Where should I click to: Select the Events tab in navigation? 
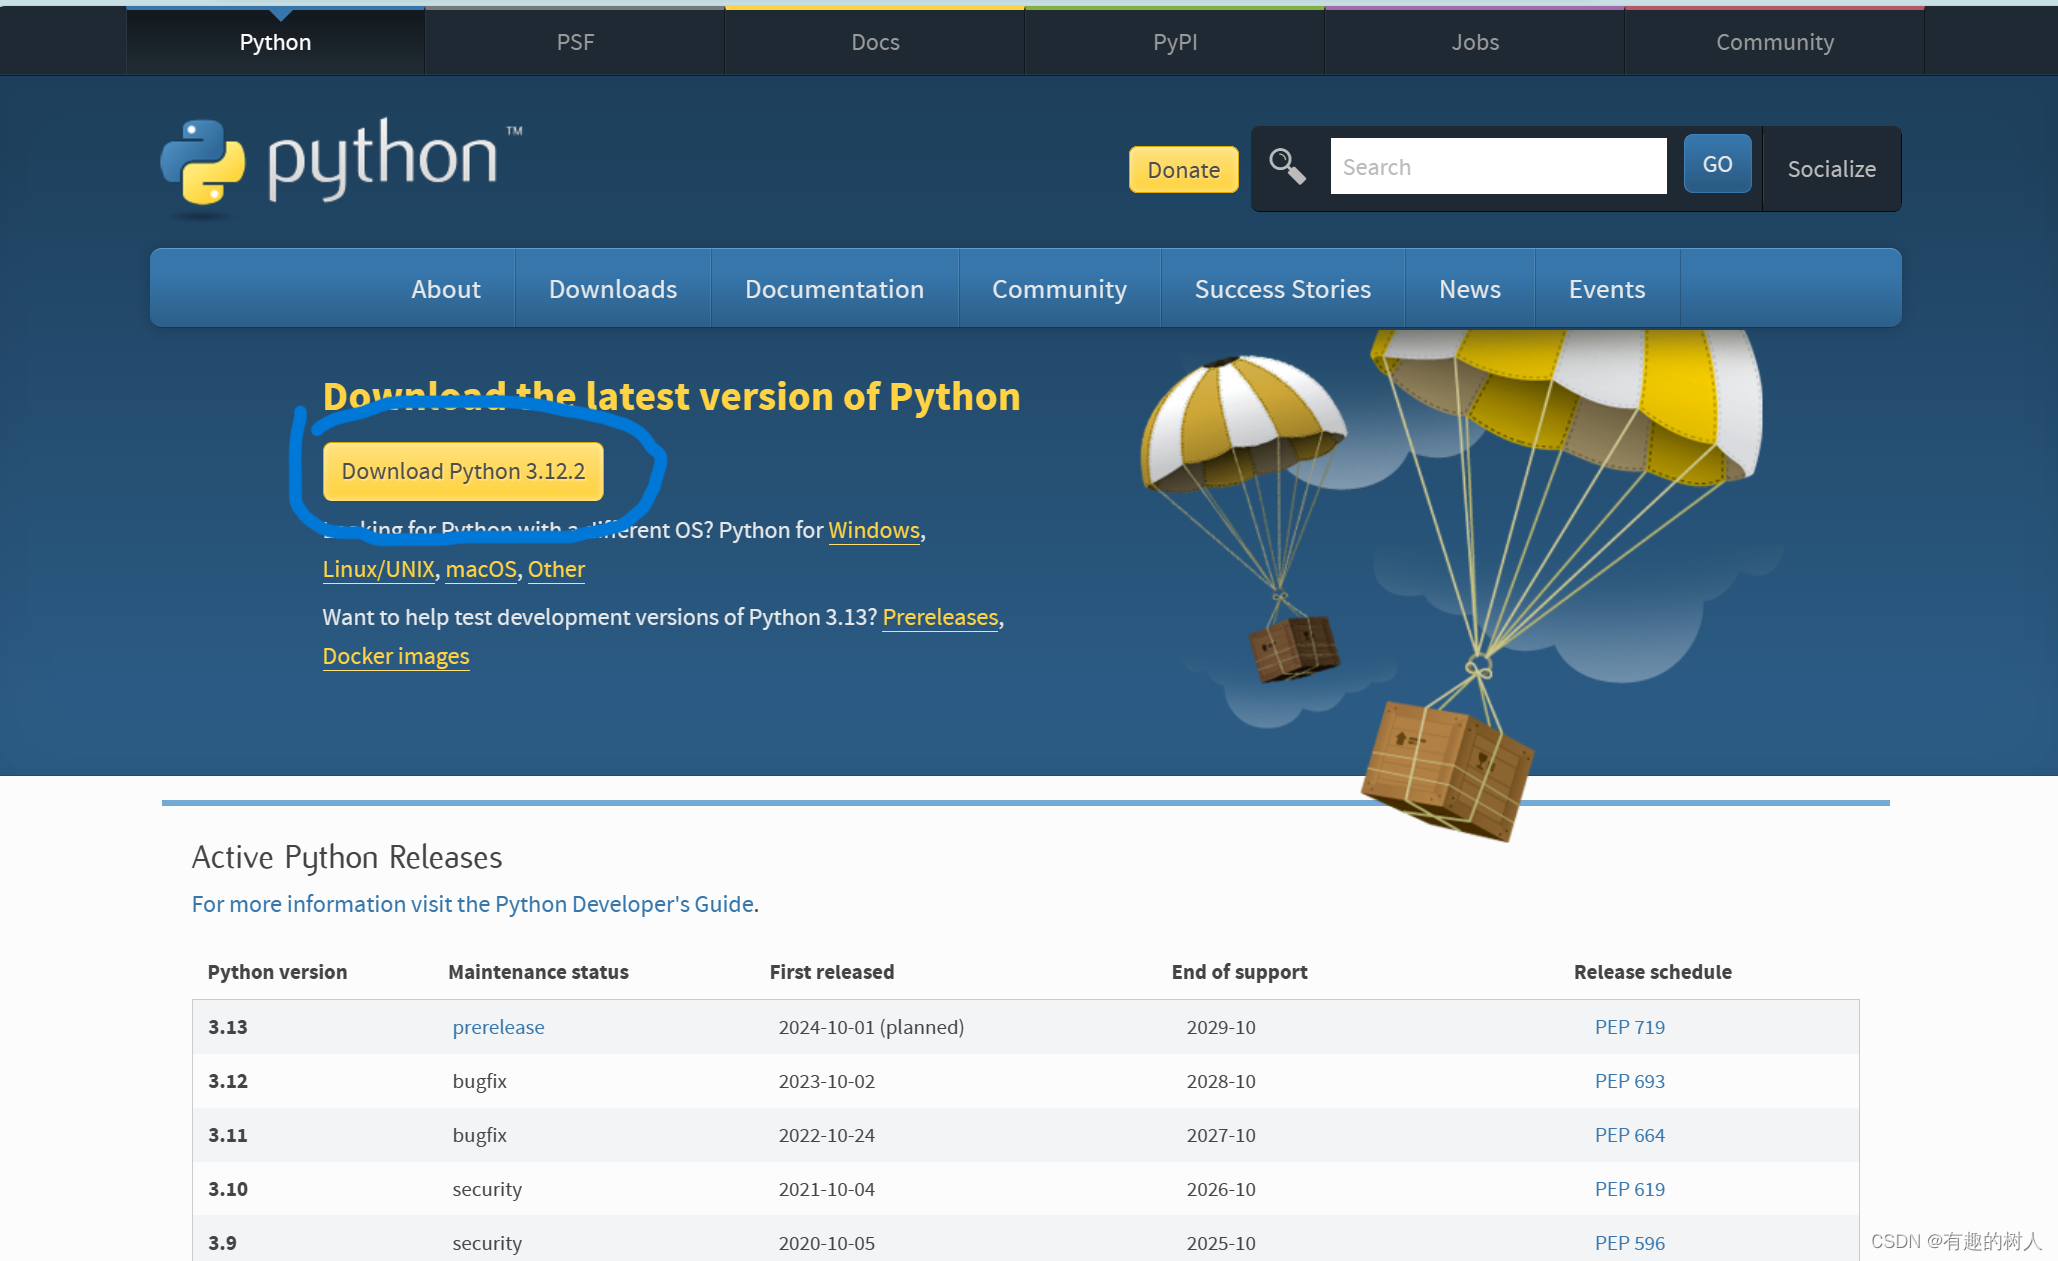[x=1605, y=290]
